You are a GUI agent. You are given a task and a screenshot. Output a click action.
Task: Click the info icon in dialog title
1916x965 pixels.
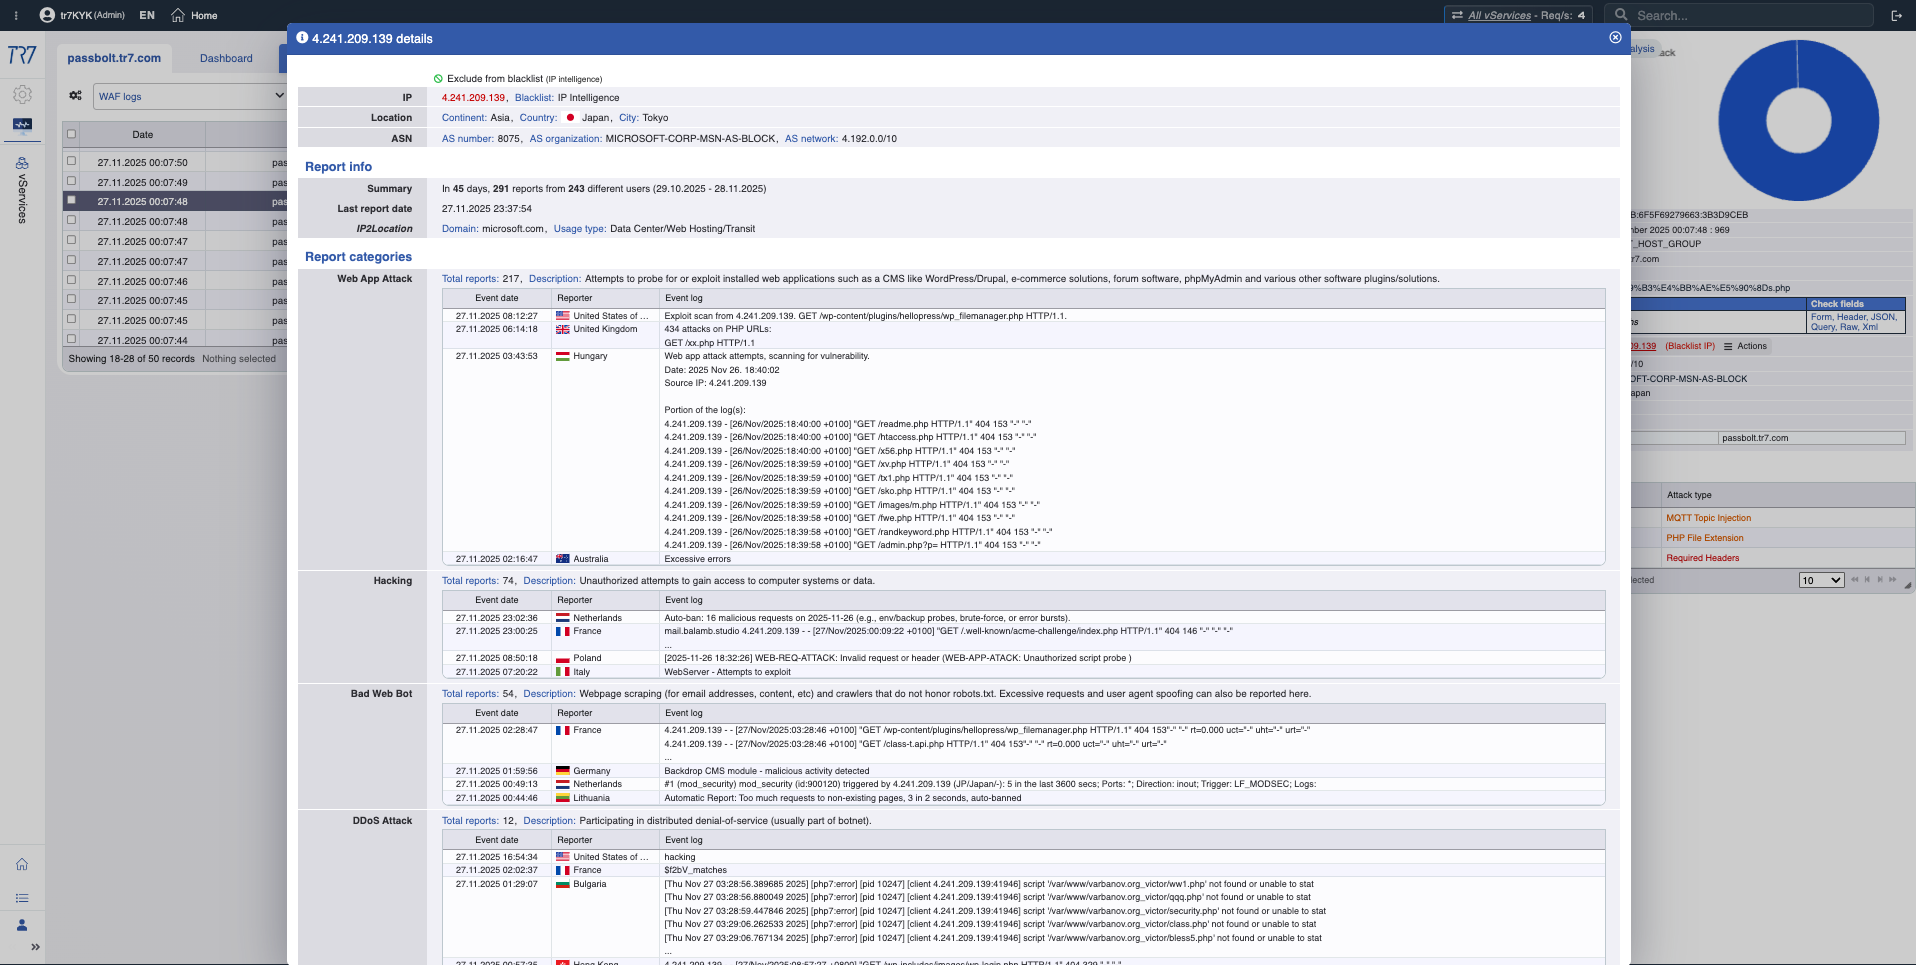302,38
